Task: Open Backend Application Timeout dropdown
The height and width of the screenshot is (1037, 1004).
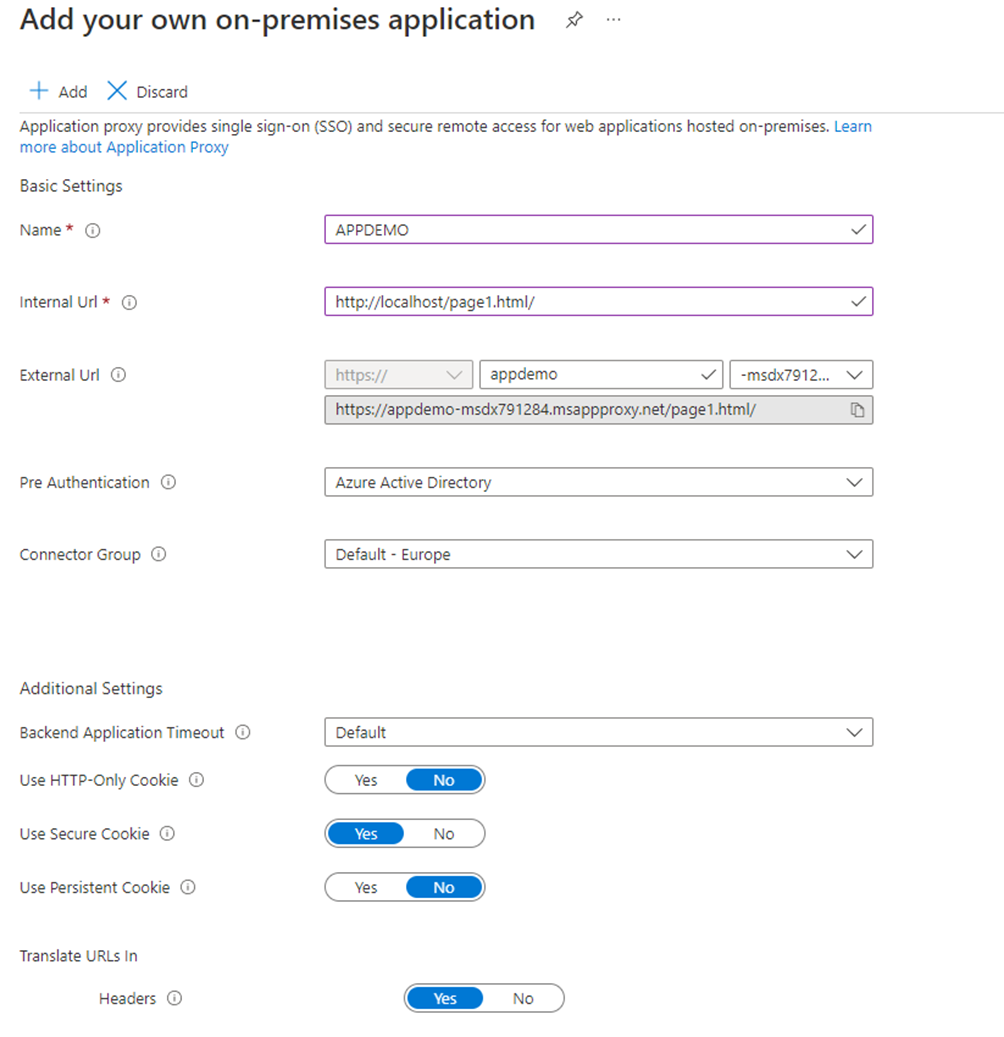Action: click(598, 732)
